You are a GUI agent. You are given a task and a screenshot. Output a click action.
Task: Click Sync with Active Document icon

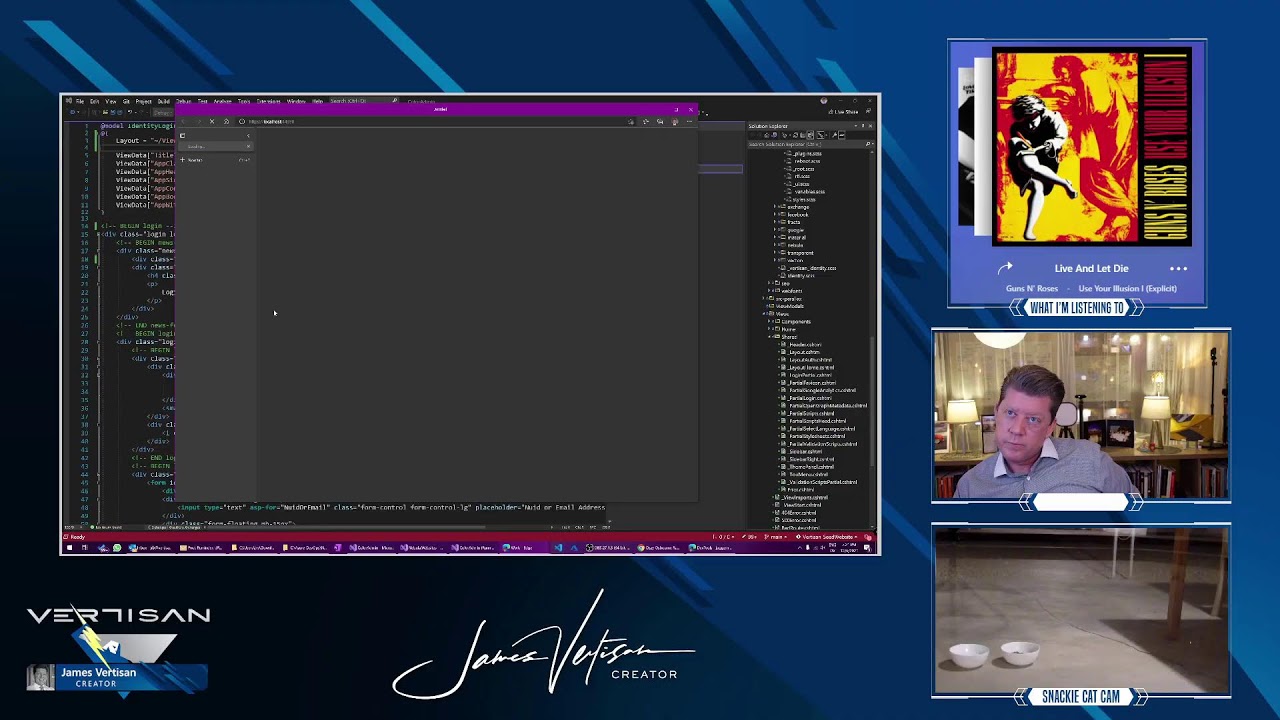click(795, 135)
